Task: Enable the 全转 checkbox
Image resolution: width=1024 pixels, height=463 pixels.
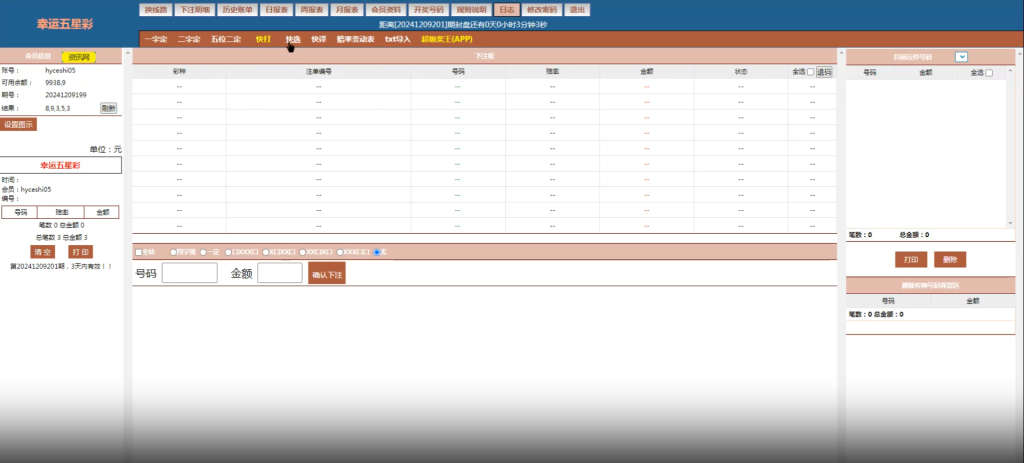Action: tap(138, 252)
